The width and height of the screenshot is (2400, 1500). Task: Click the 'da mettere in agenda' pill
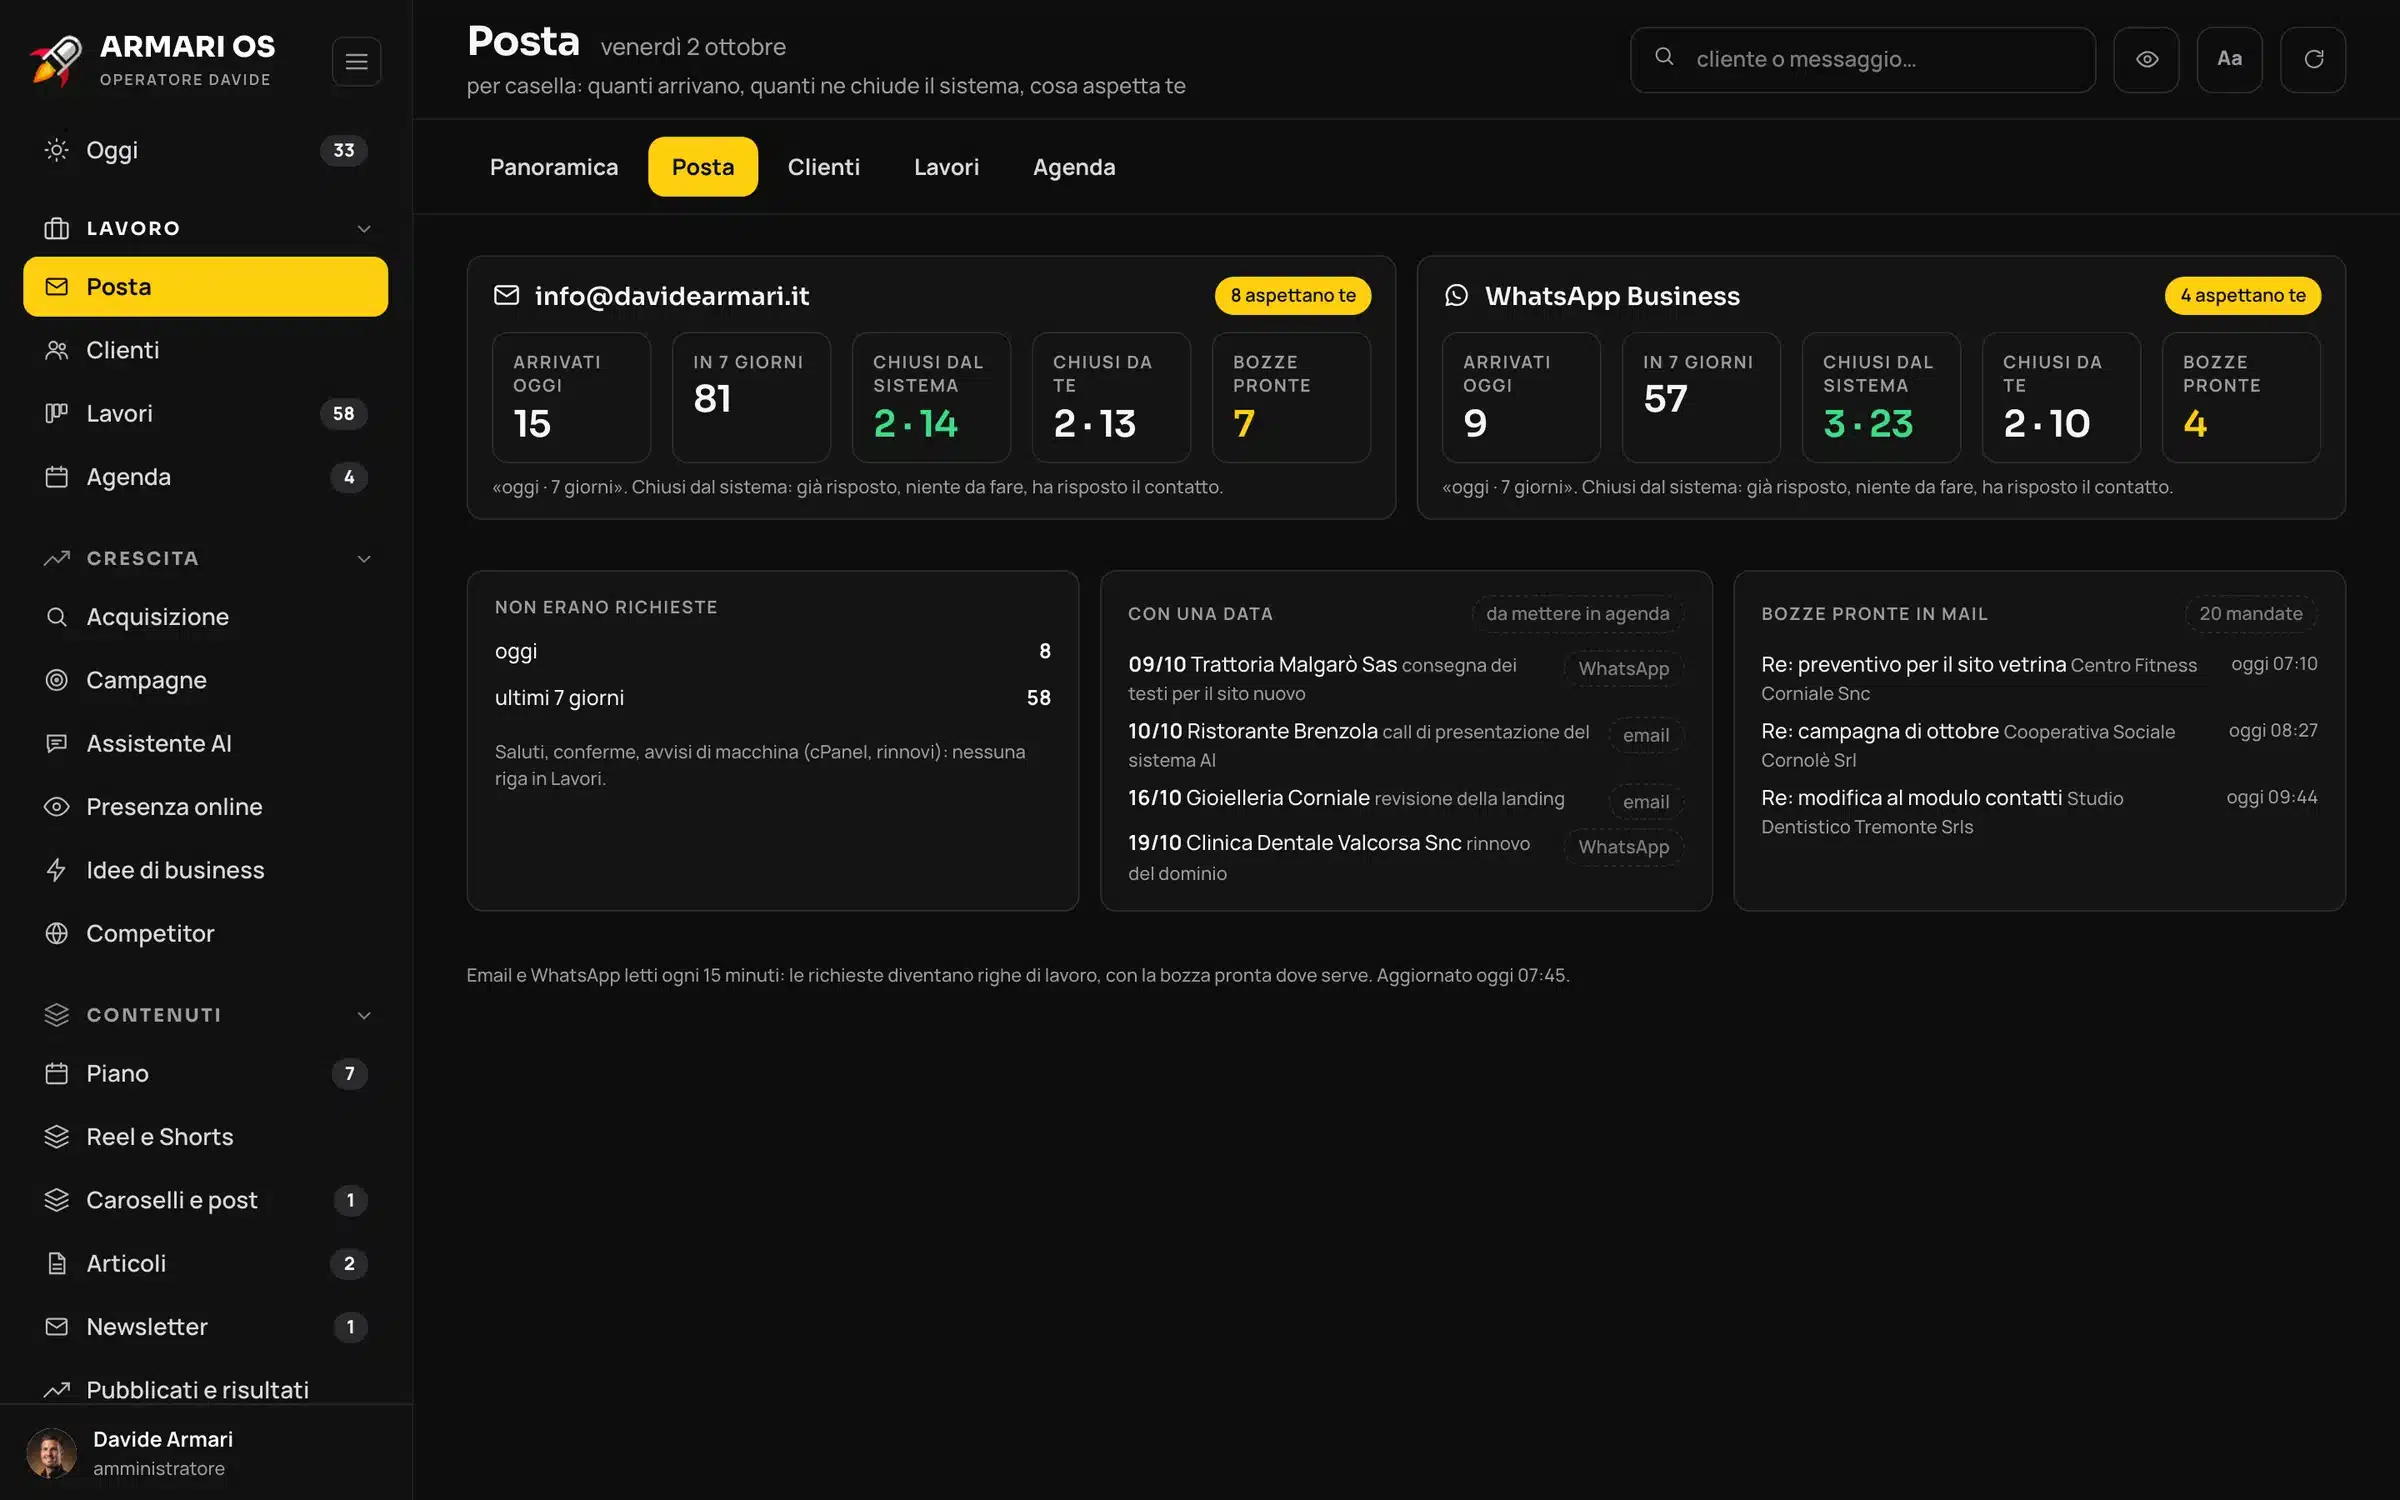1577,614
